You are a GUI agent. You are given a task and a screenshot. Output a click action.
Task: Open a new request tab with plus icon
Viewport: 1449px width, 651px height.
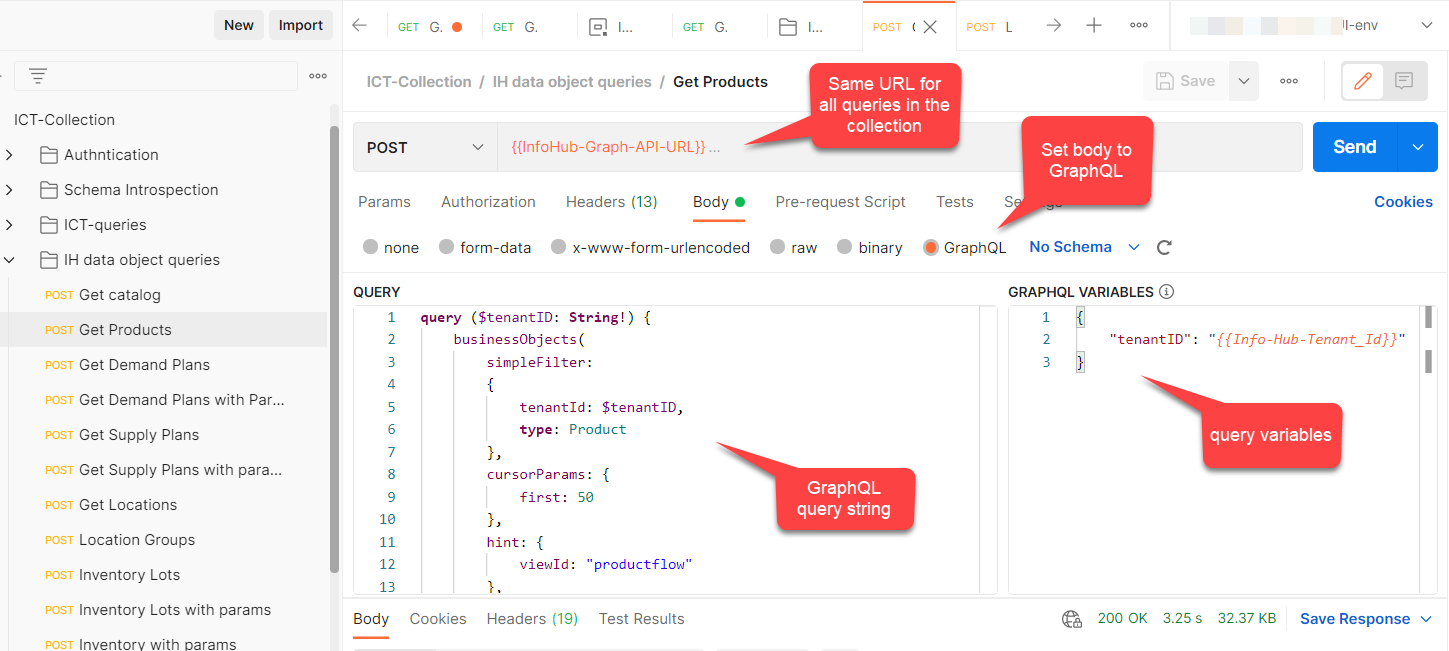coord(1093,25)
